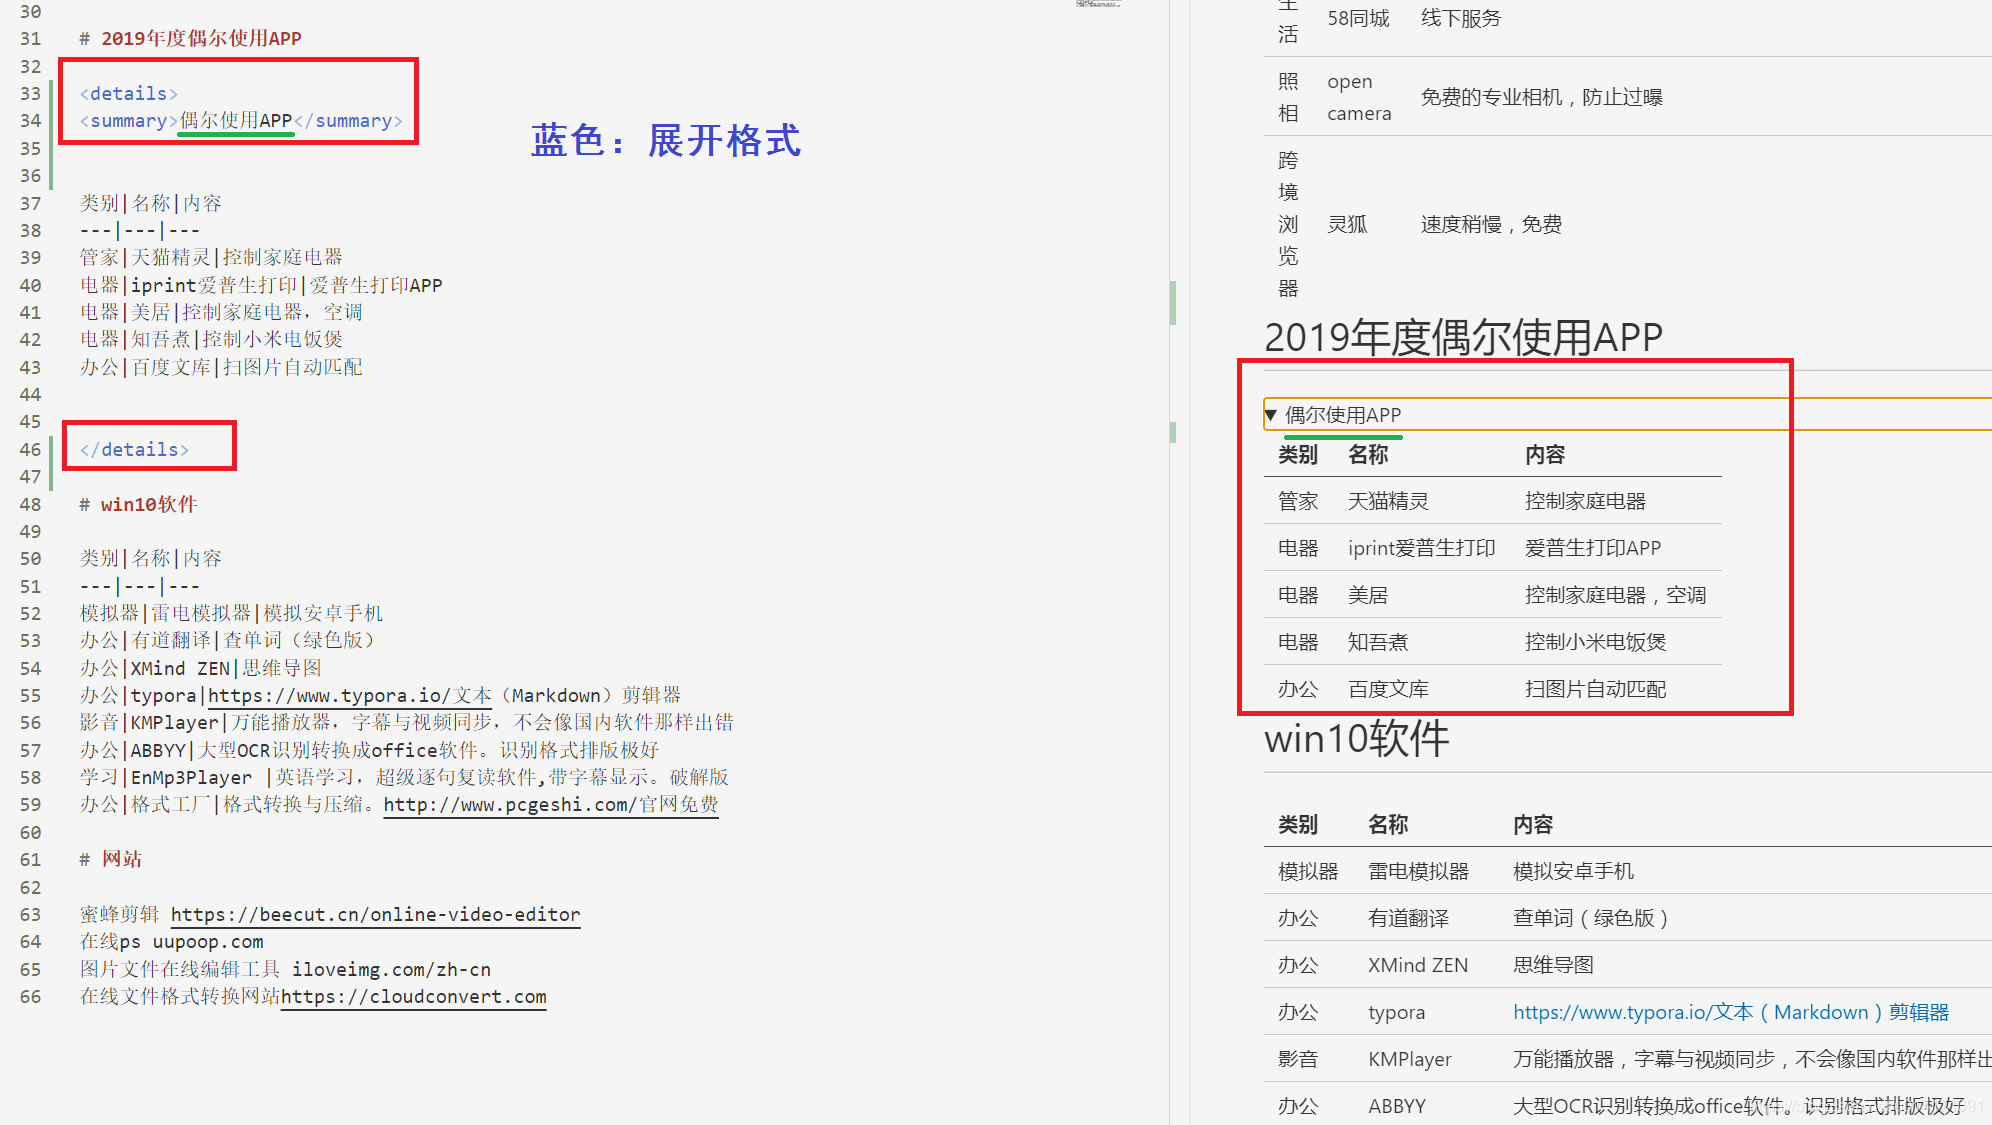Click line number 46 in the gutter
The image size is (1992, 1125).
(x=31, y=450)
